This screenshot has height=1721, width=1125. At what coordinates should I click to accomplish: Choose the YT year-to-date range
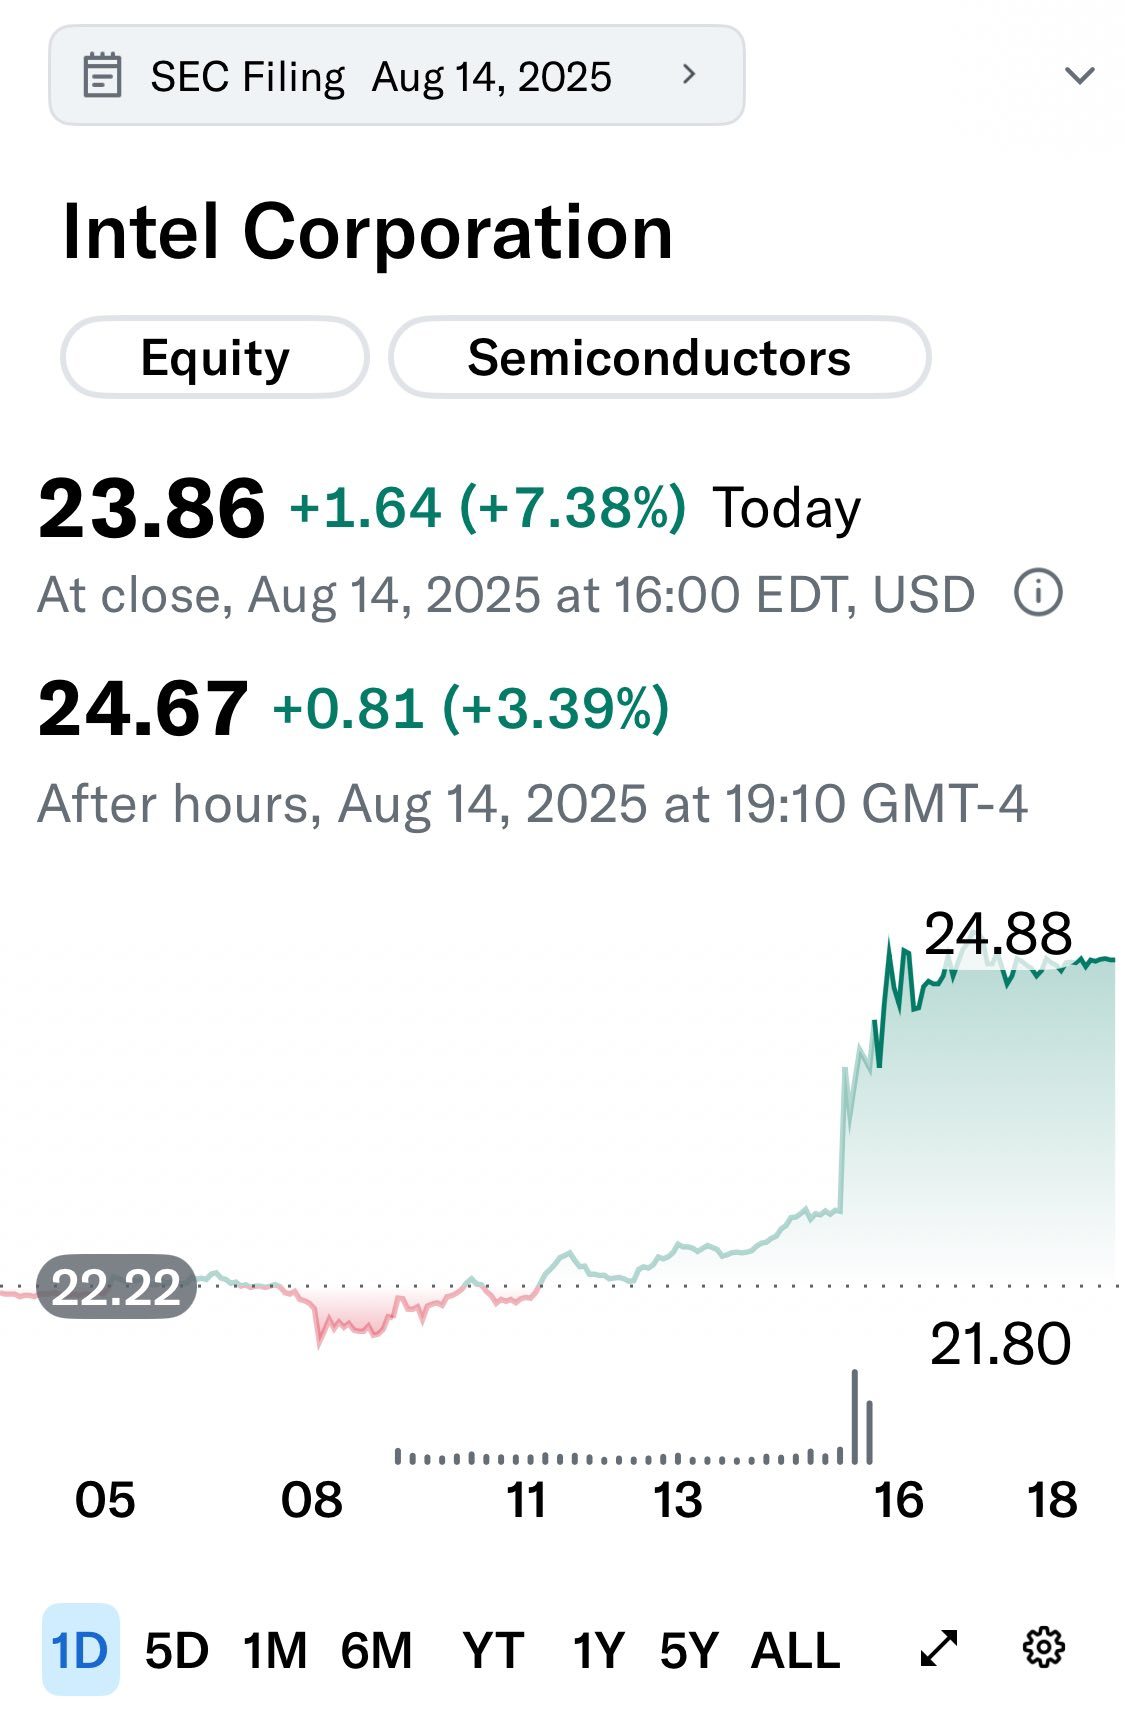[493, 1650]
